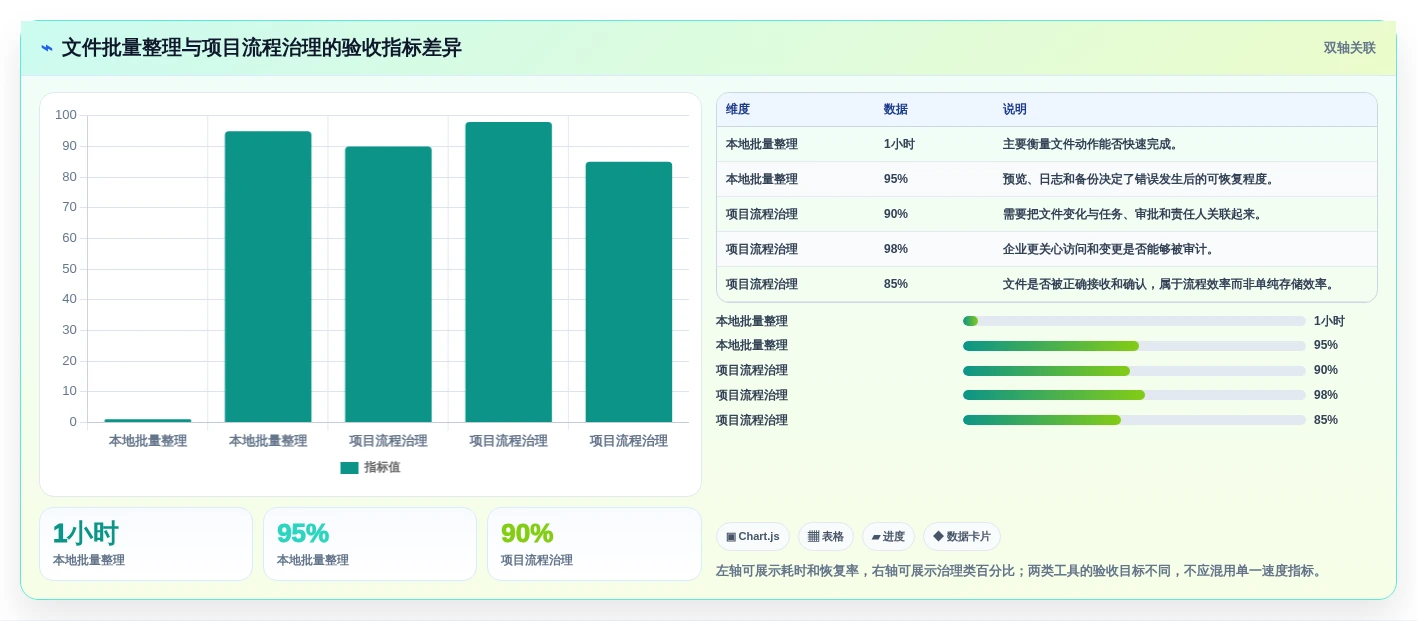This screenshot has height=621, width=1417.
Task: Select the chart bar reaching 85
Action: tap(629, 292)
